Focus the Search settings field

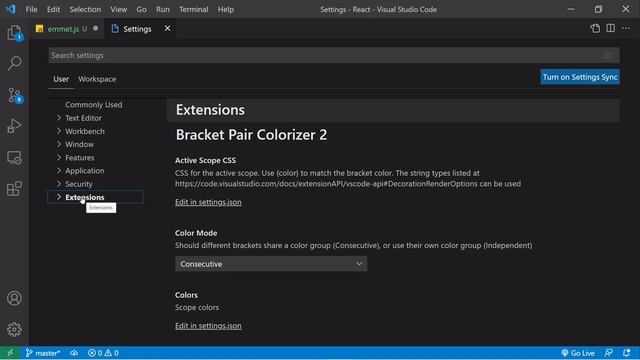[334, 56]
